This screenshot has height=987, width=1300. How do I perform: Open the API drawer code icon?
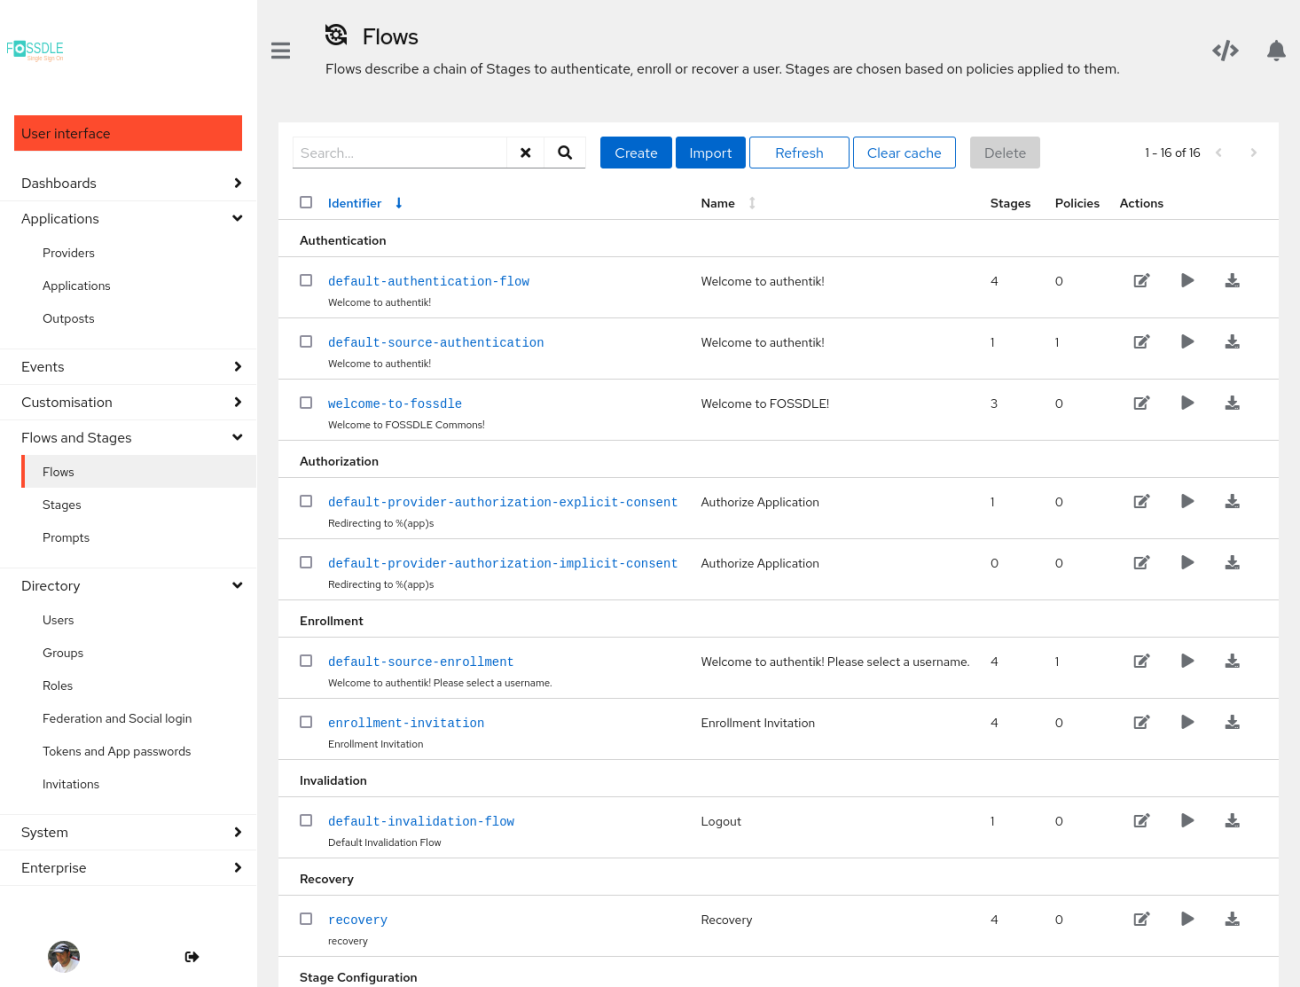(1225, 51)
